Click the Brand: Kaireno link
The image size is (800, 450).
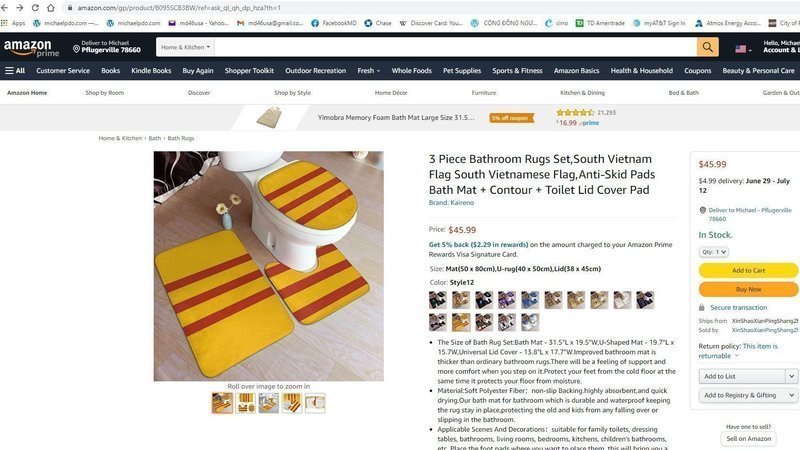pyautogui.click(x=452, y=203)
